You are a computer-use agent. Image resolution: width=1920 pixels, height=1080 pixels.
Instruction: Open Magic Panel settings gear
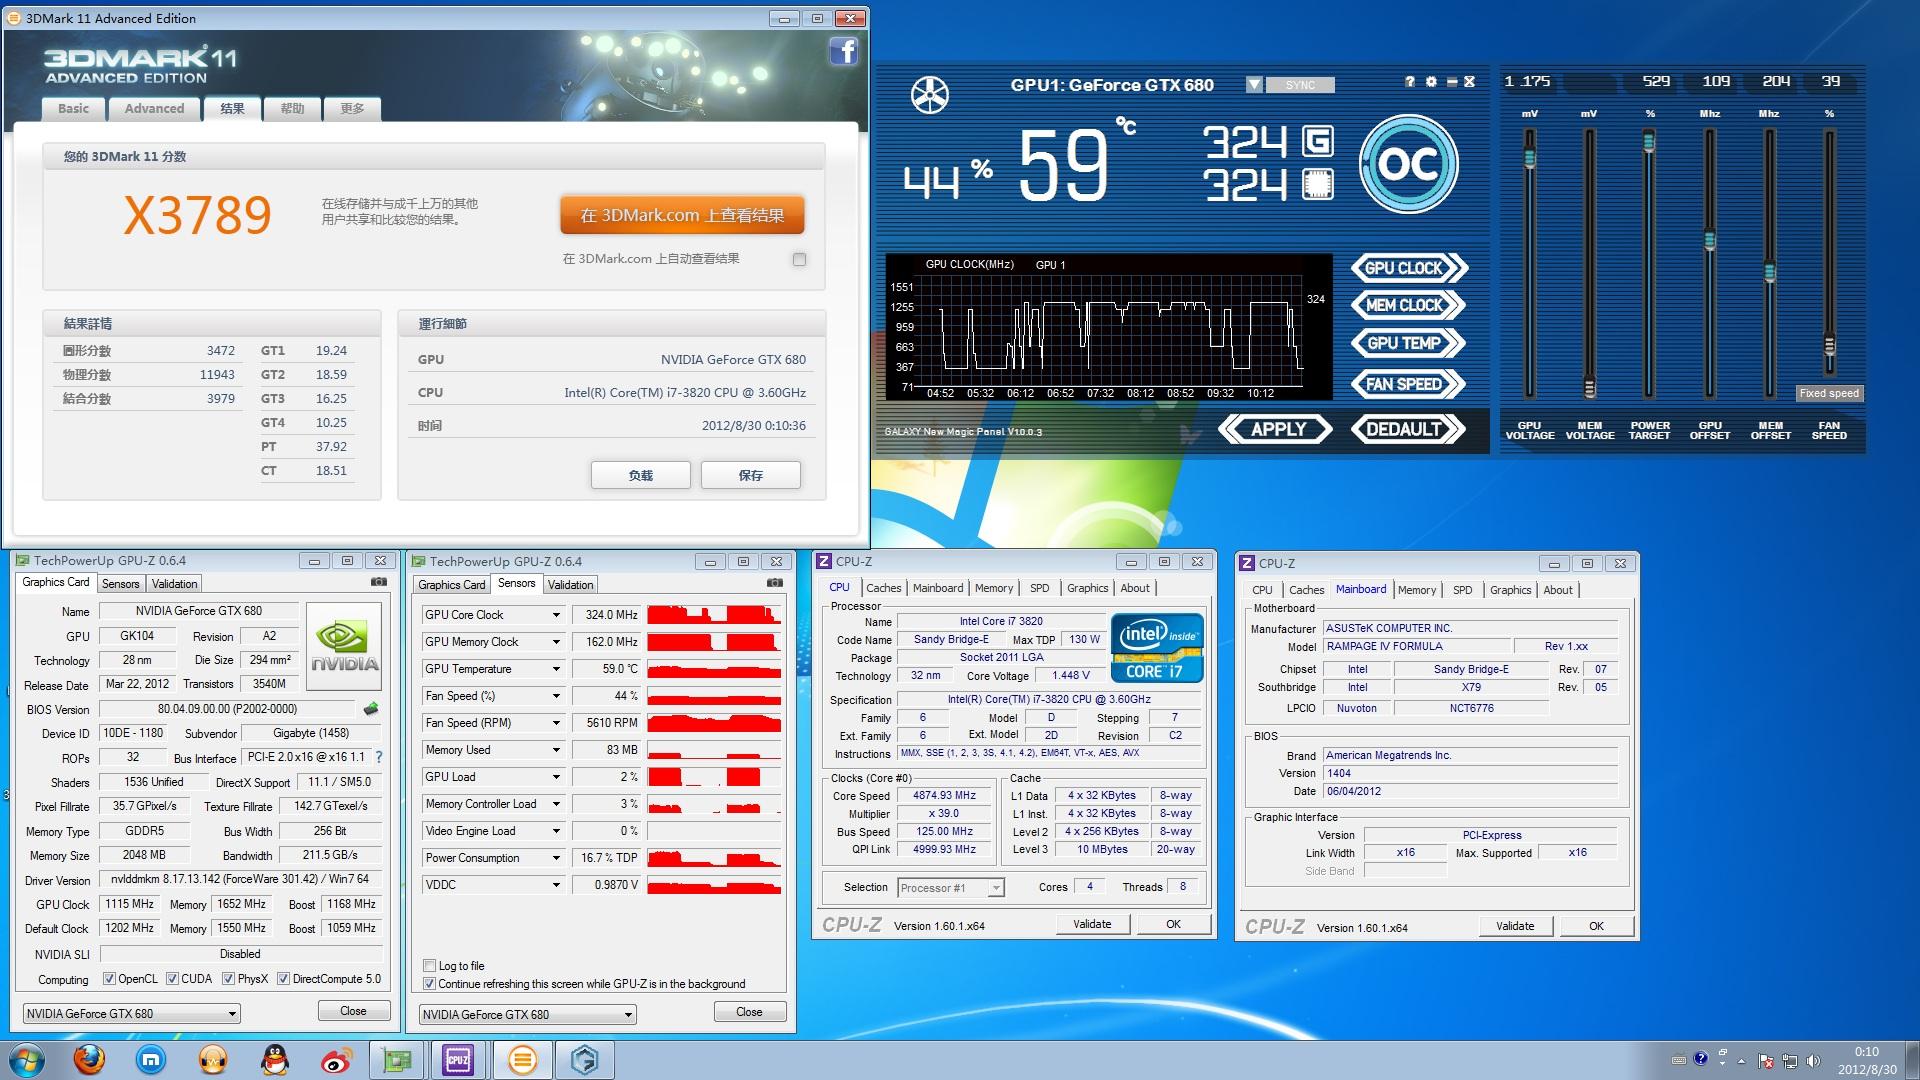pos(1431,82)
